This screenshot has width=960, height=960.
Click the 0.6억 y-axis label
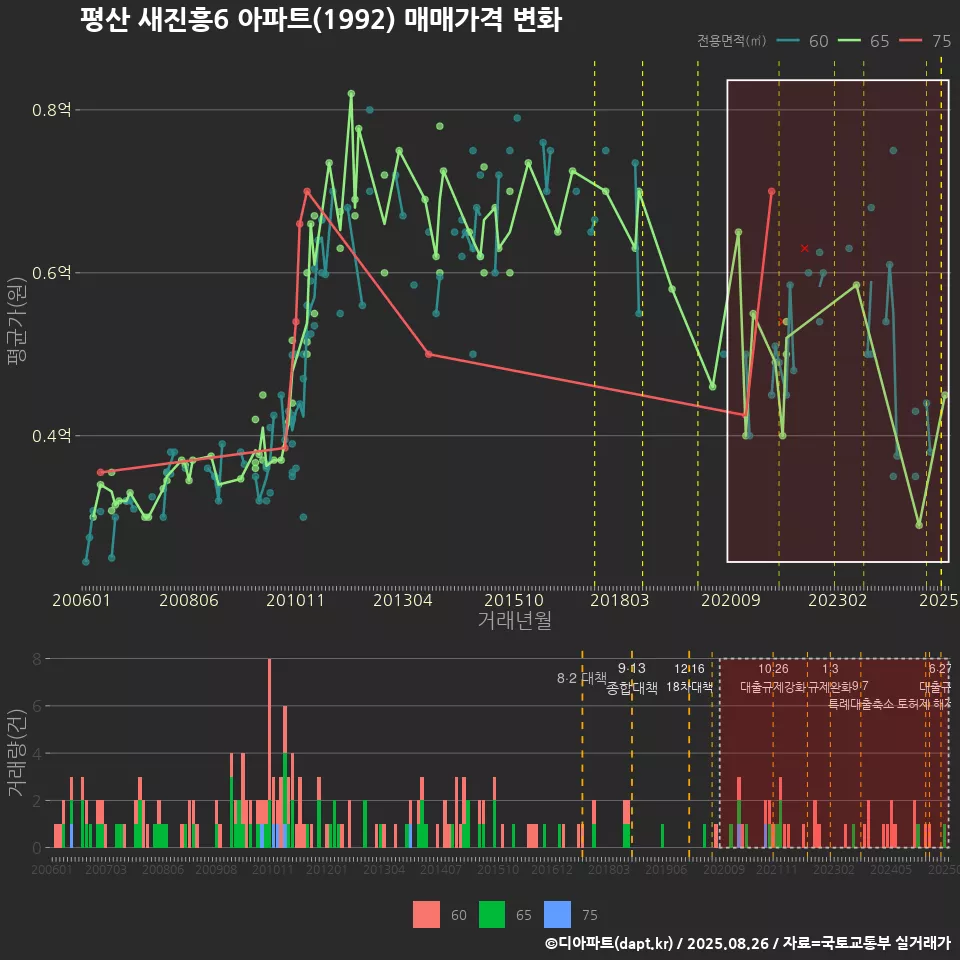coord(51,273)
